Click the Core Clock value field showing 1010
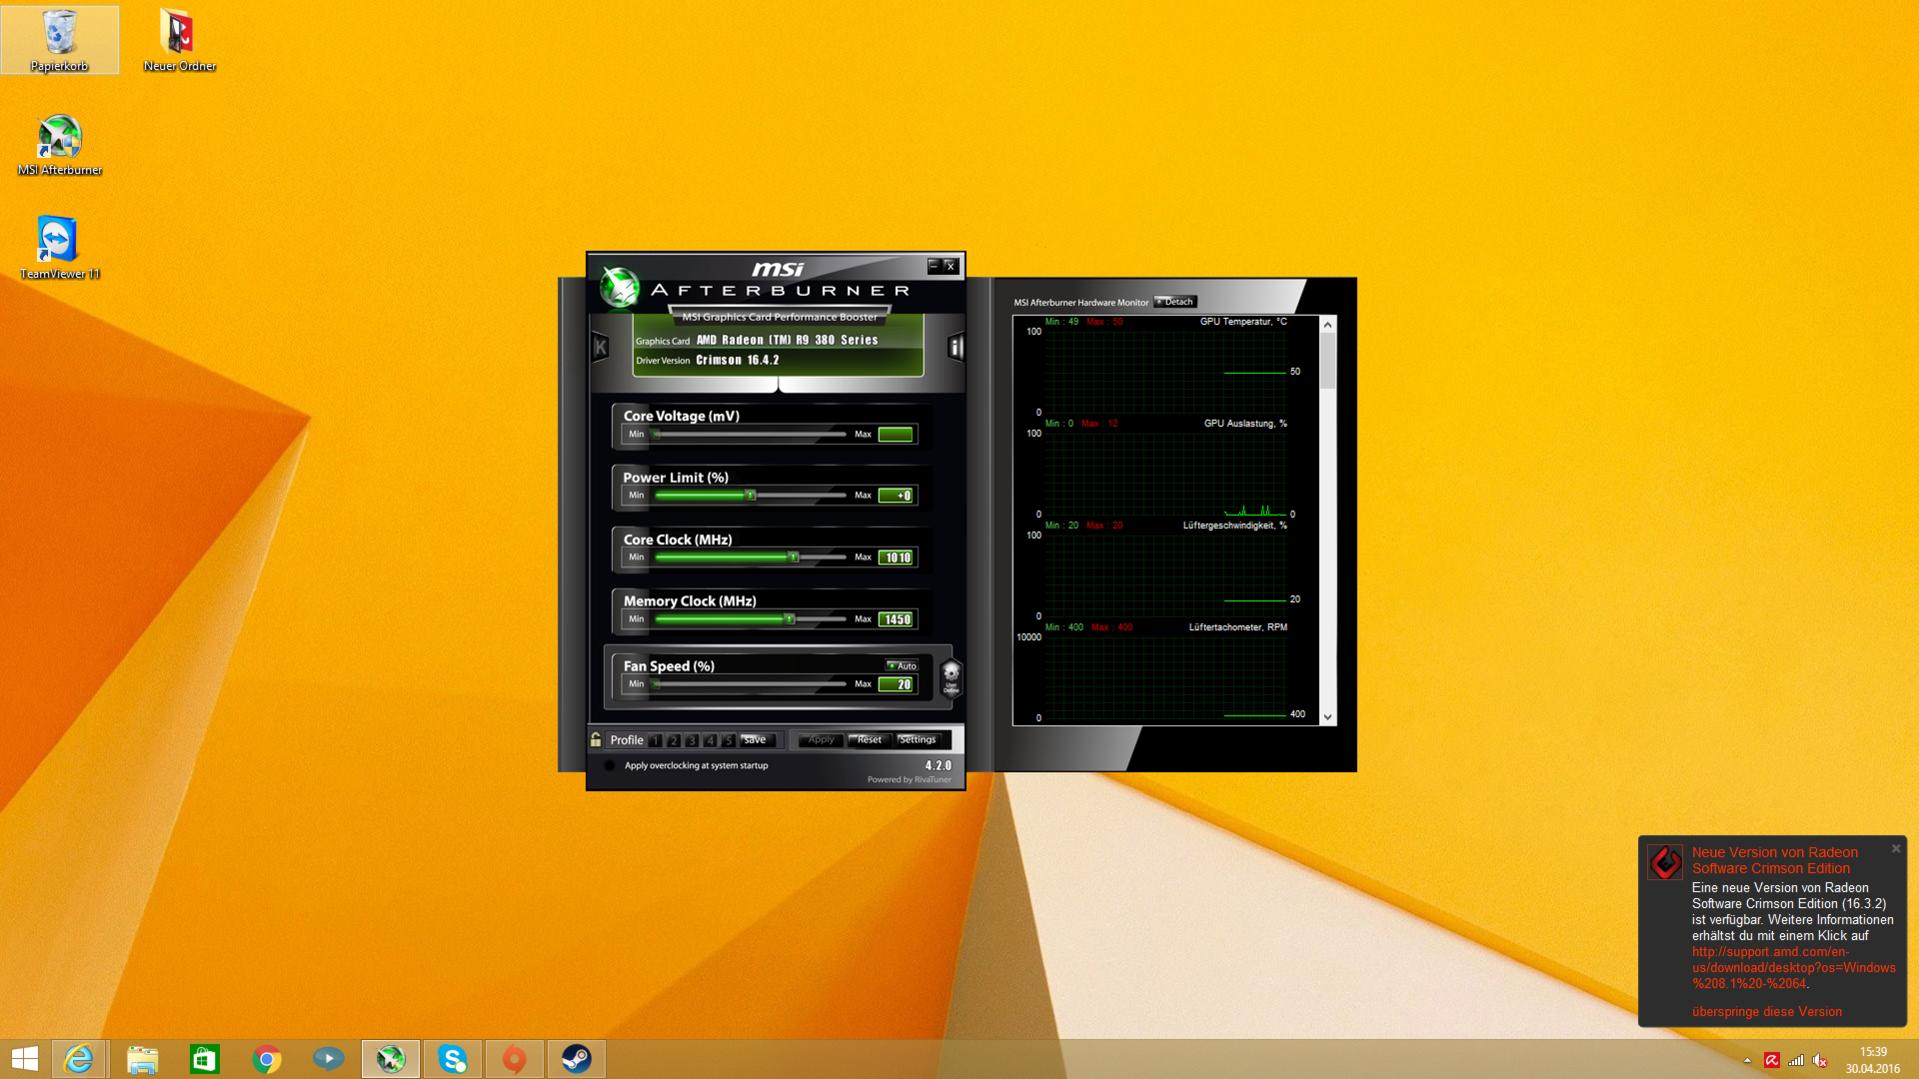 pyautogui.click(x=895, y=557)
